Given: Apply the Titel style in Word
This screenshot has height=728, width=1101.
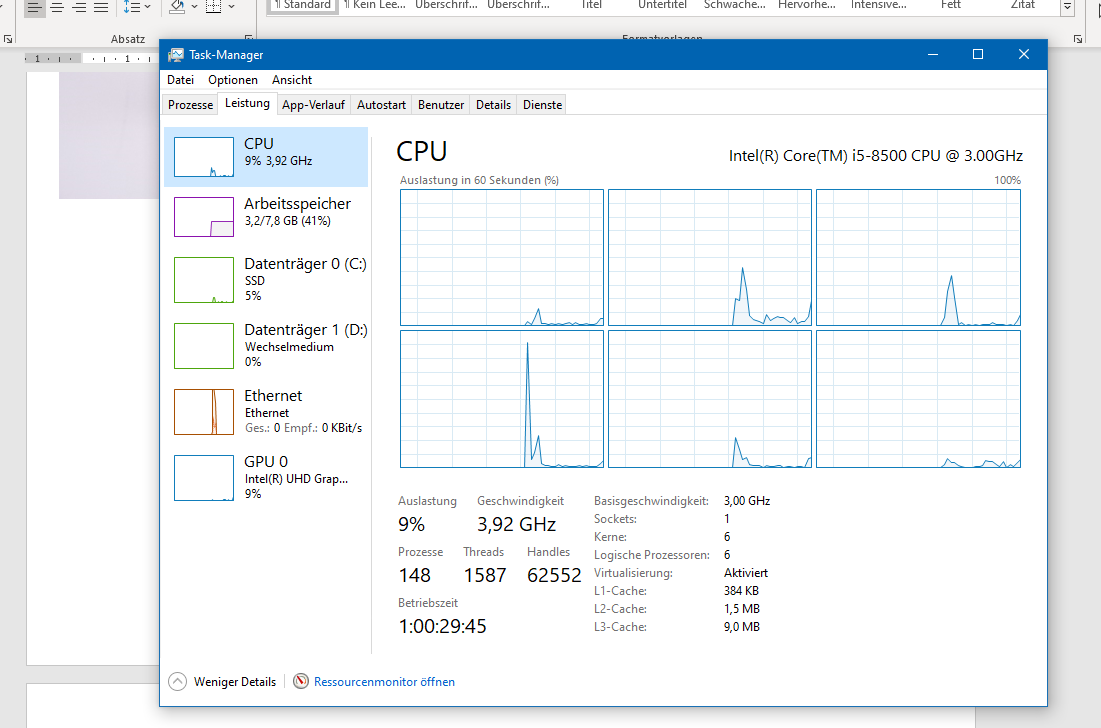Looking at the screenshot, I should point(591,6).
